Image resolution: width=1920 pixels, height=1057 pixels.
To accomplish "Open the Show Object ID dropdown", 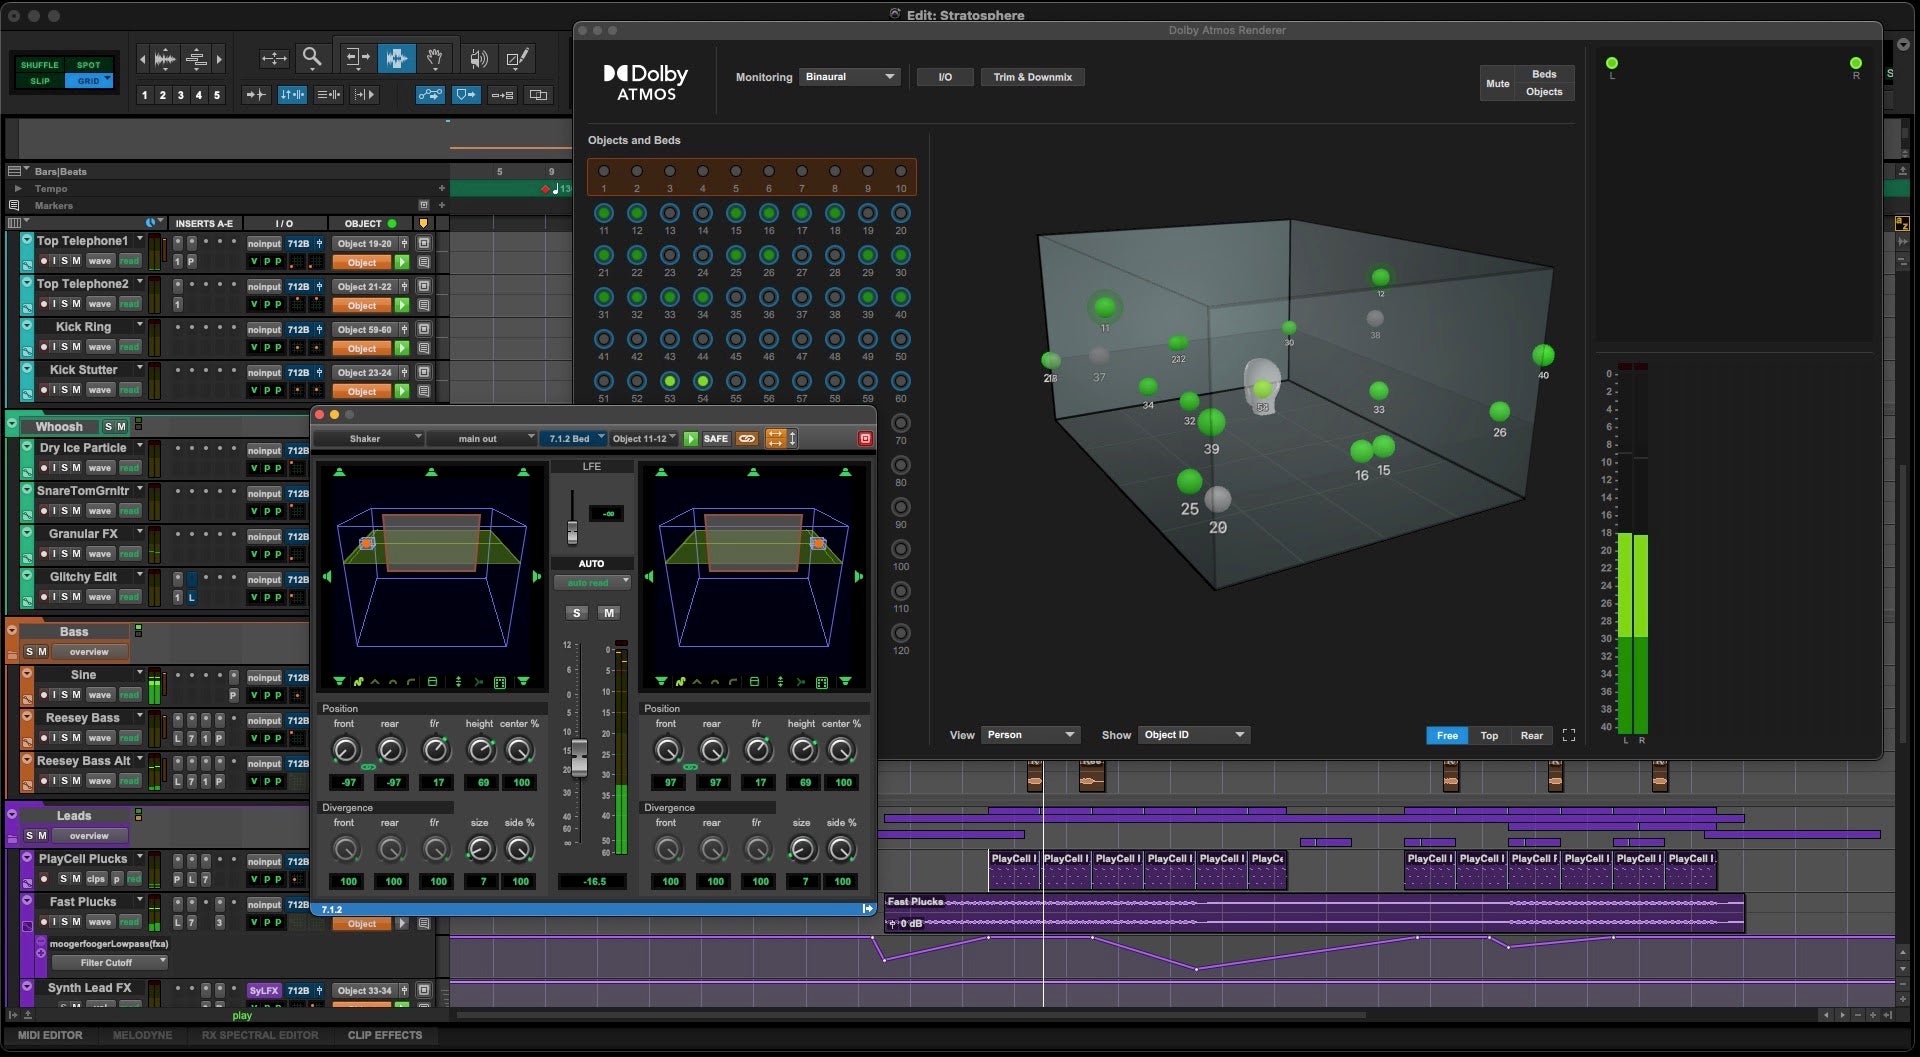I will click(1193, 734).
